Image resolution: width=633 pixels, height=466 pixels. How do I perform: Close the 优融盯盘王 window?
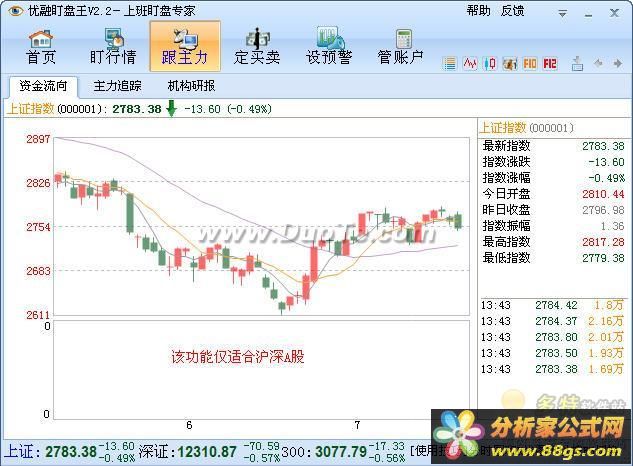(614, 13)
